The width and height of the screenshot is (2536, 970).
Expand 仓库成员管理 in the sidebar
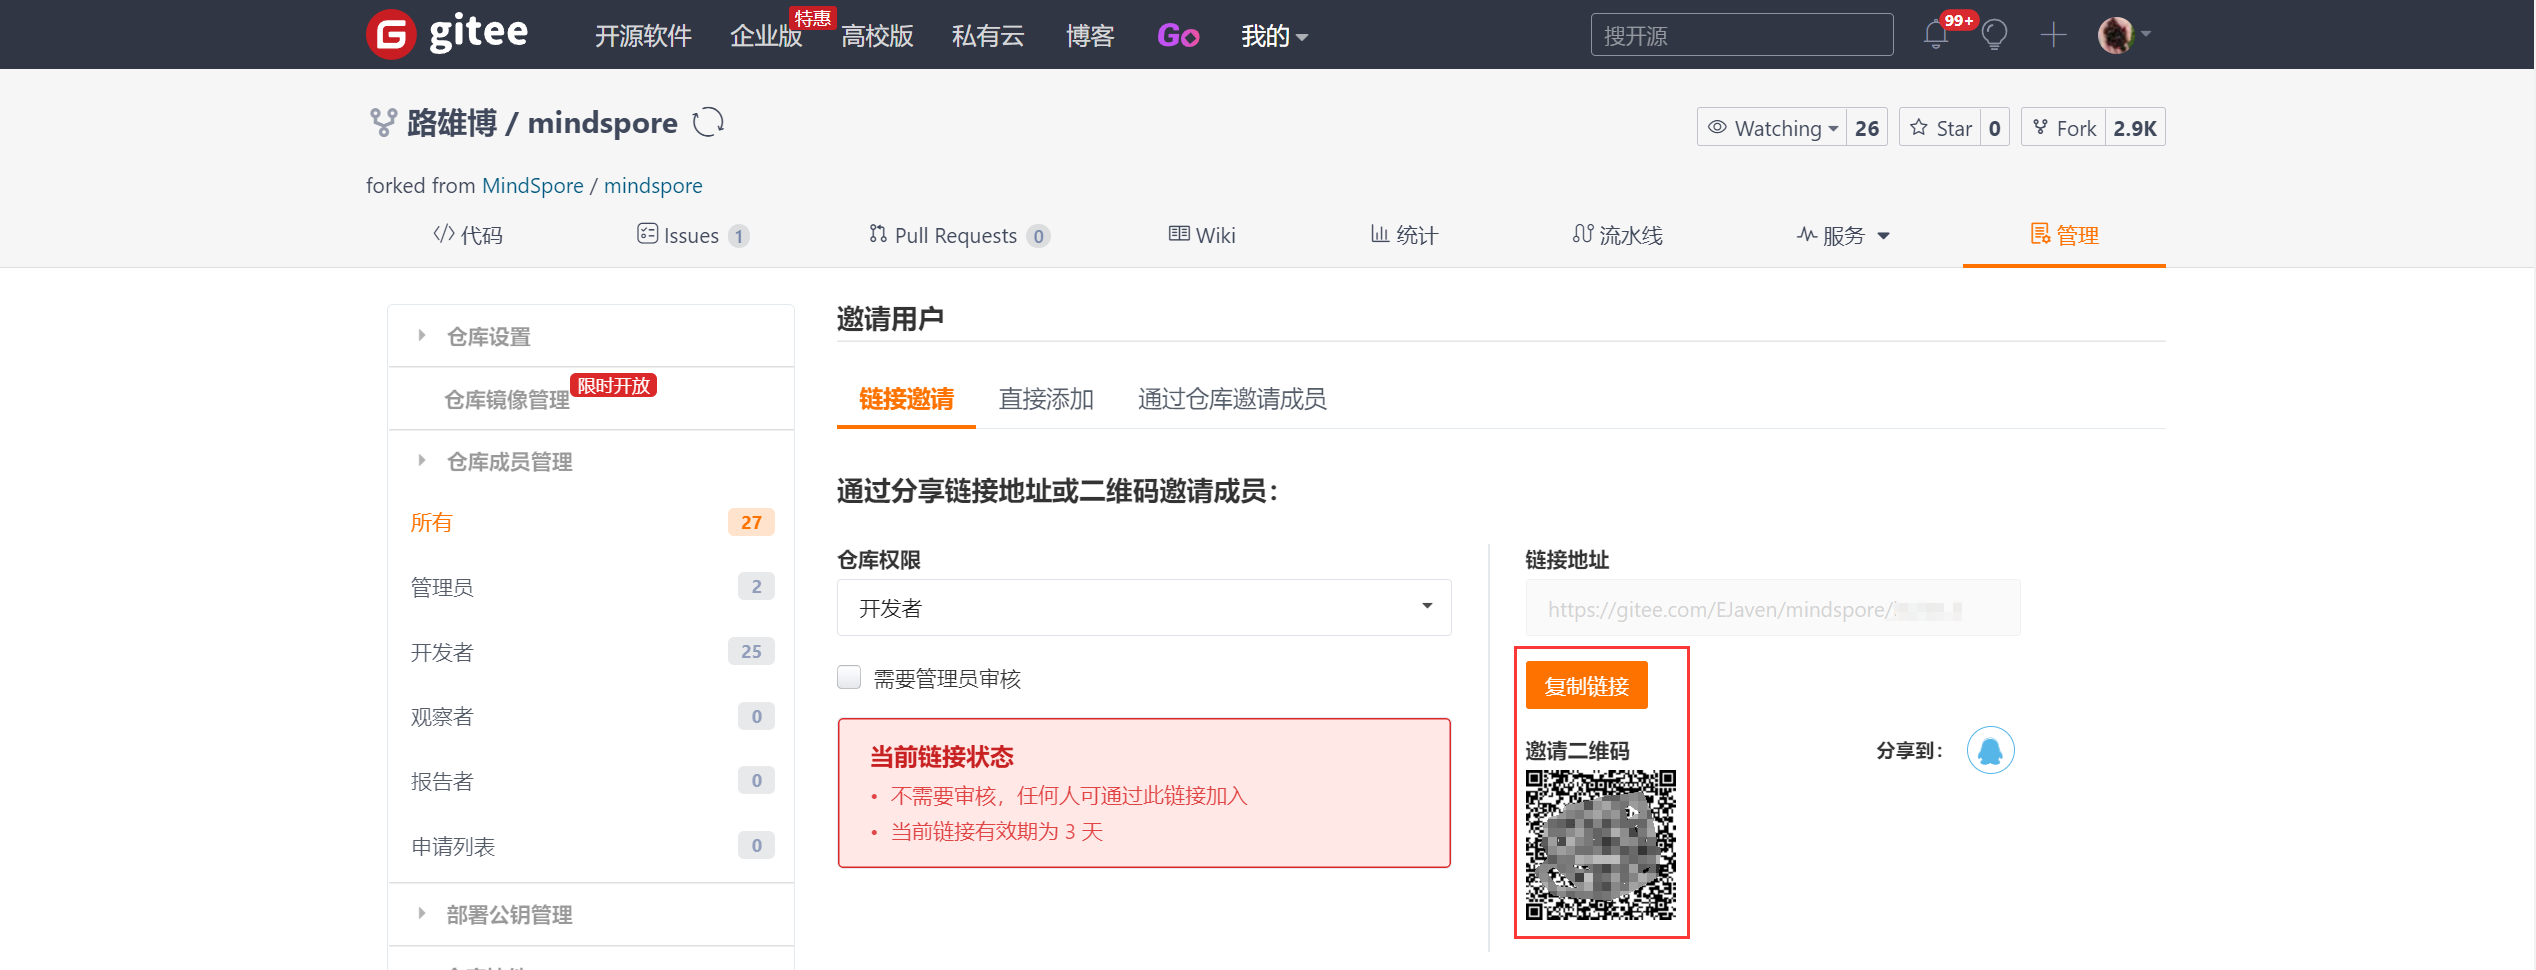(x=591, y=461)
